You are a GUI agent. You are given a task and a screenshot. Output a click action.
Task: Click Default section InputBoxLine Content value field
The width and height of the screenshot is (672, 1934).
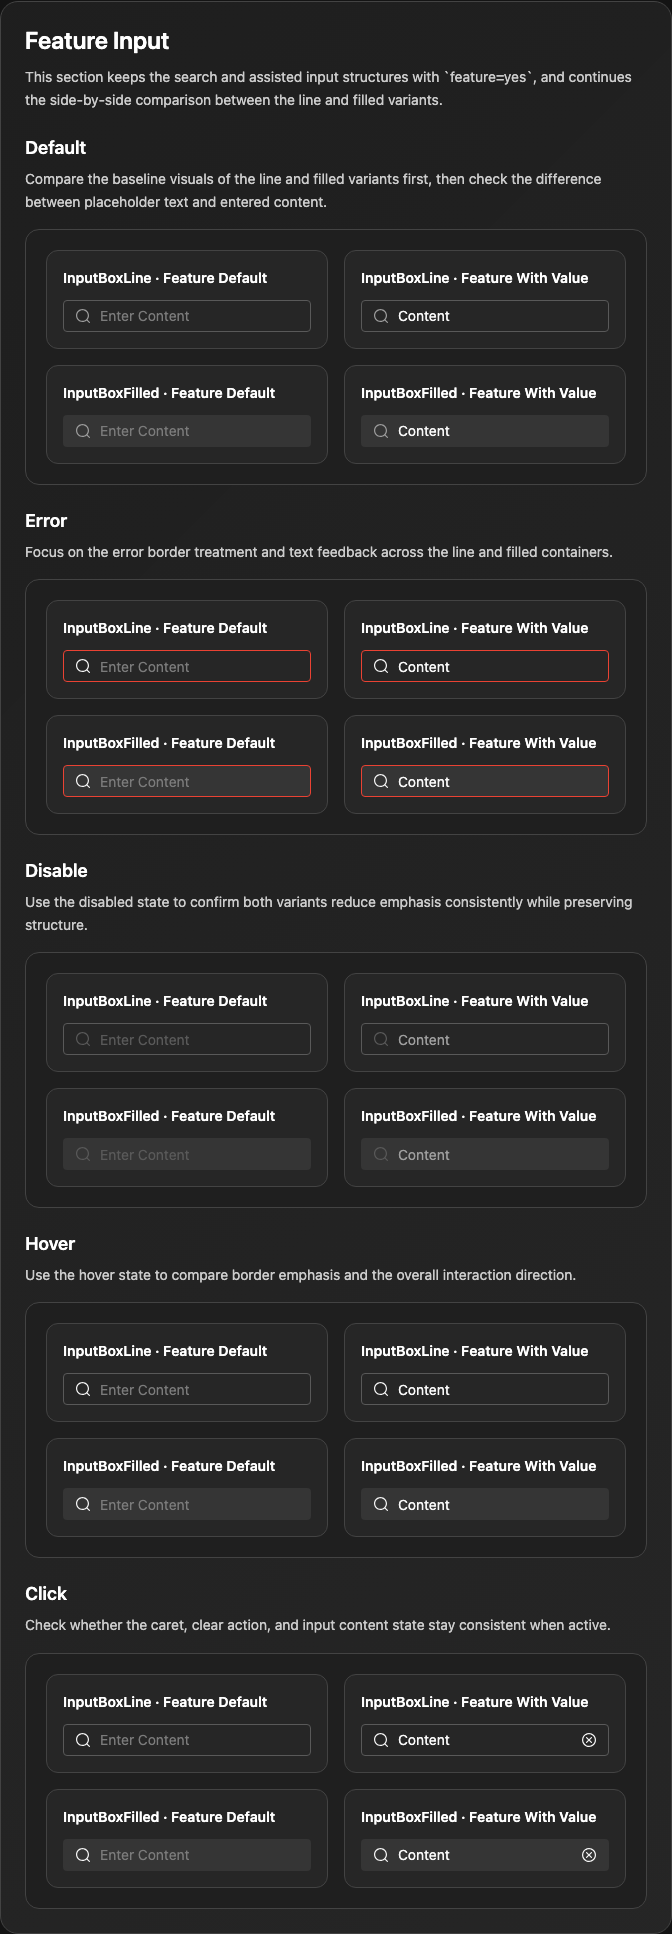click(x=485, y=316)
